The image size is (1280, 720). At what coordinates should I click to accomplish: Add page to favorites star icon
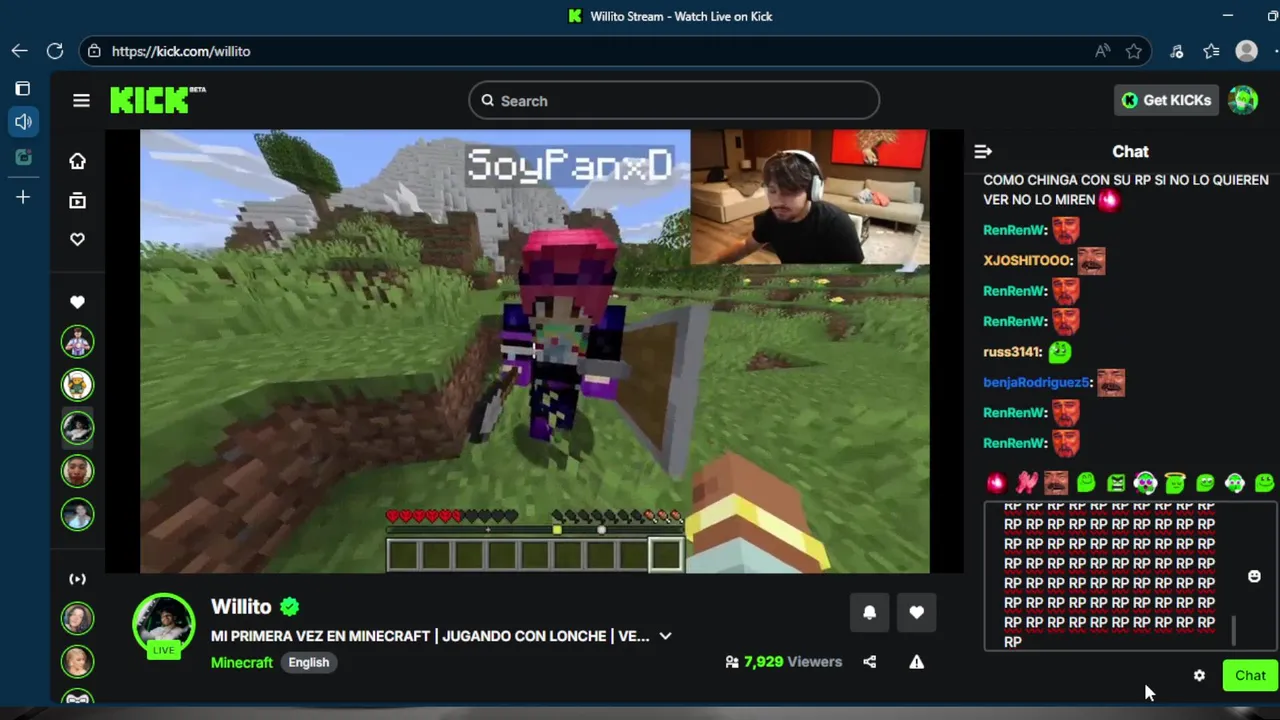(1133, 51)
